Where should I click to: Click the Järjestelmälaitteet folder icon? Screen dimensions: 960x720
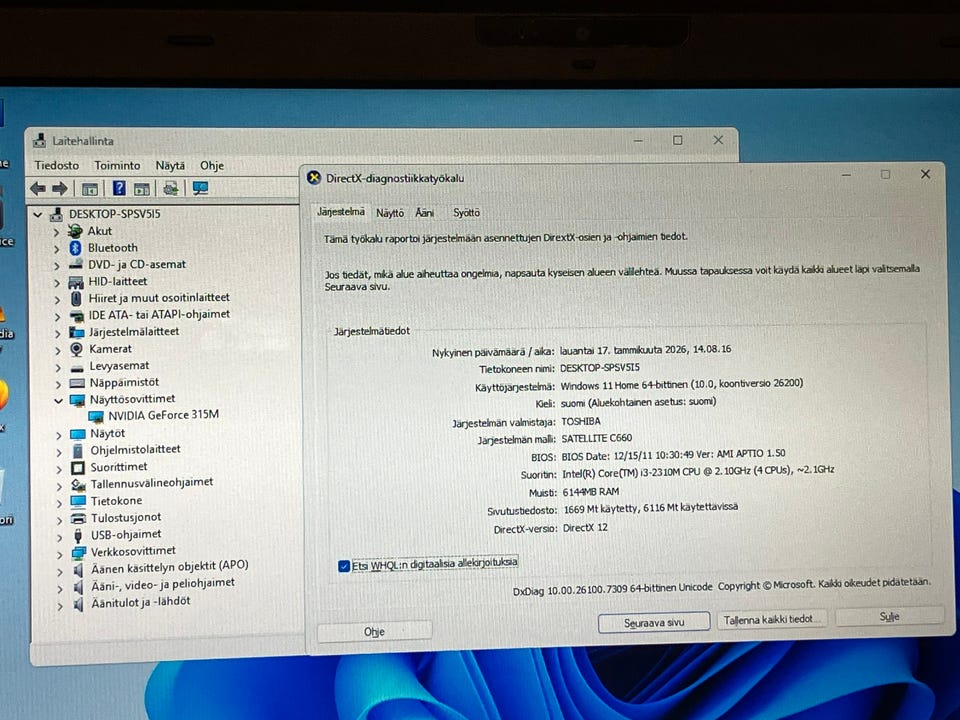(x=77, y=332)
